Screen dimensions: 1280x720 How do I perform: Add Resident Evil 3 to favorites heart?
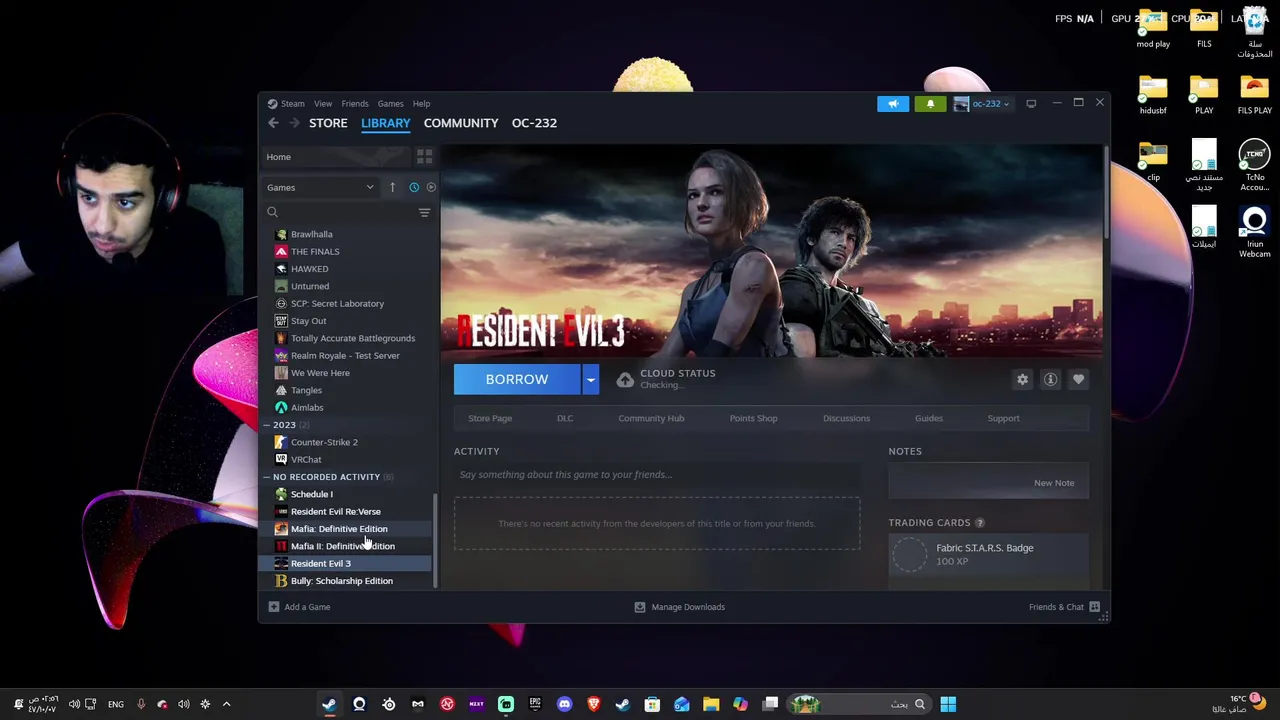1078,379
